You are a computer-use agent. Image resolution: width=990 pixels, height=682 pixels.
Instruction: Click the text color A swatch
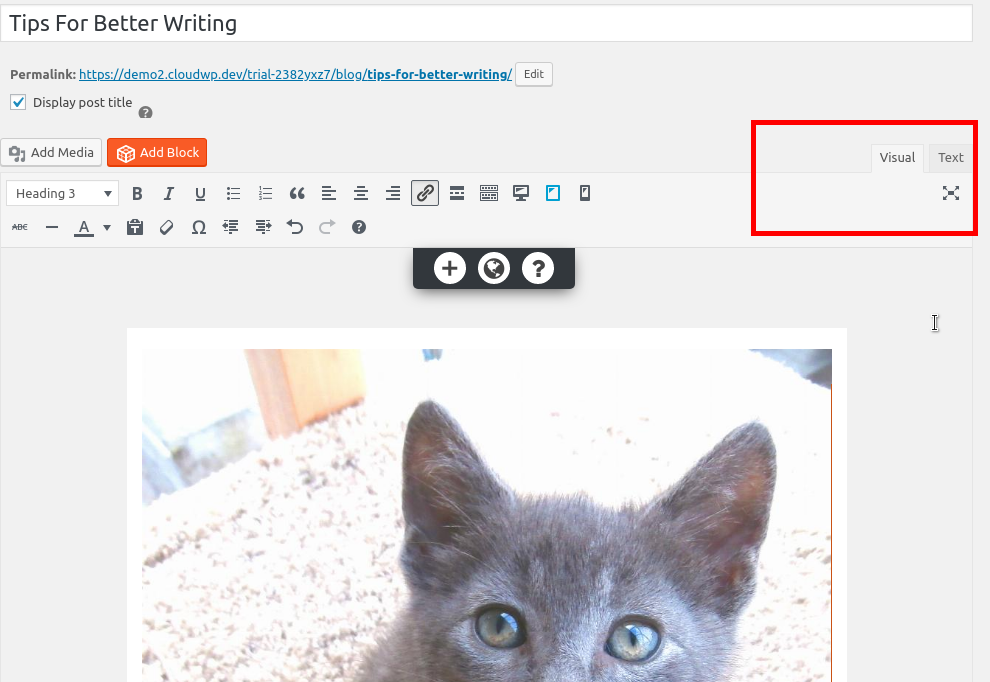click(83, 227)
